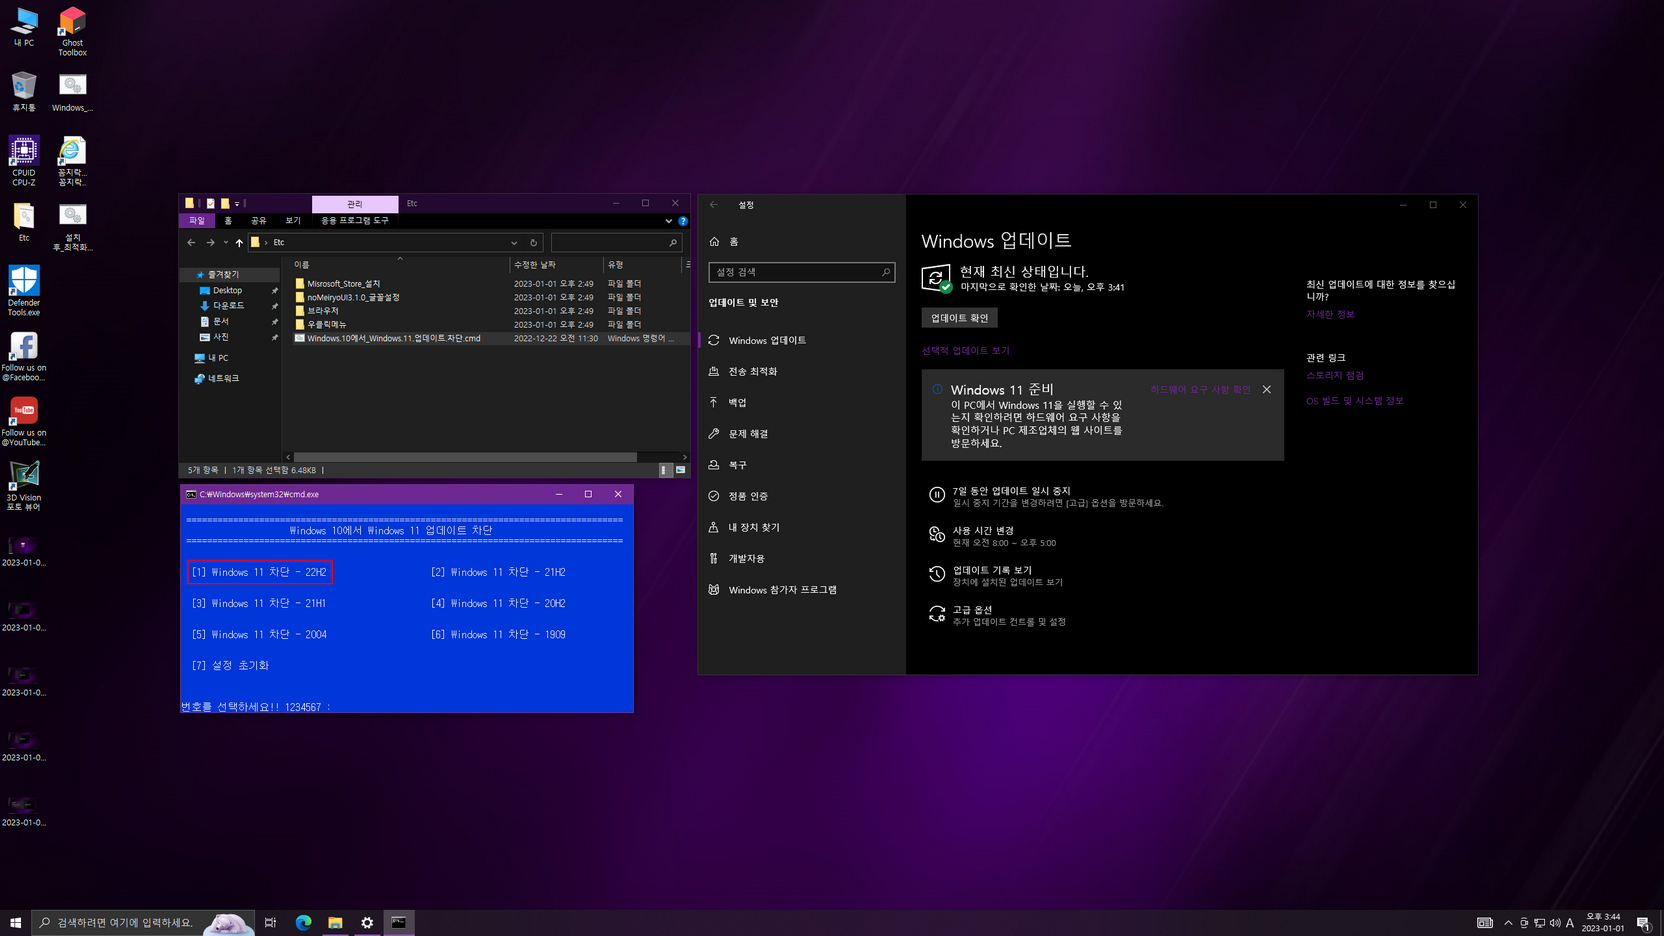Switch to the 공유 ribbon tab
This screenshot has width=1664, height=936.
[x=259, y=221]
